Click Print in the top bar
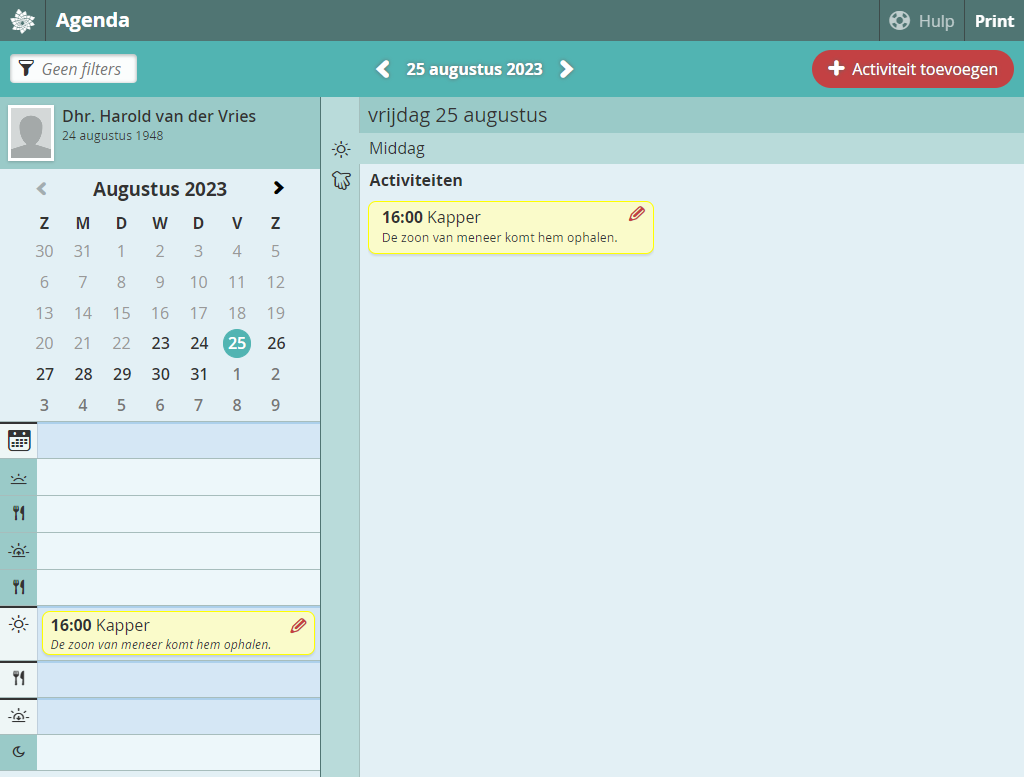The width and height of the screenshot is (1024, 777). tap(994, 21)
